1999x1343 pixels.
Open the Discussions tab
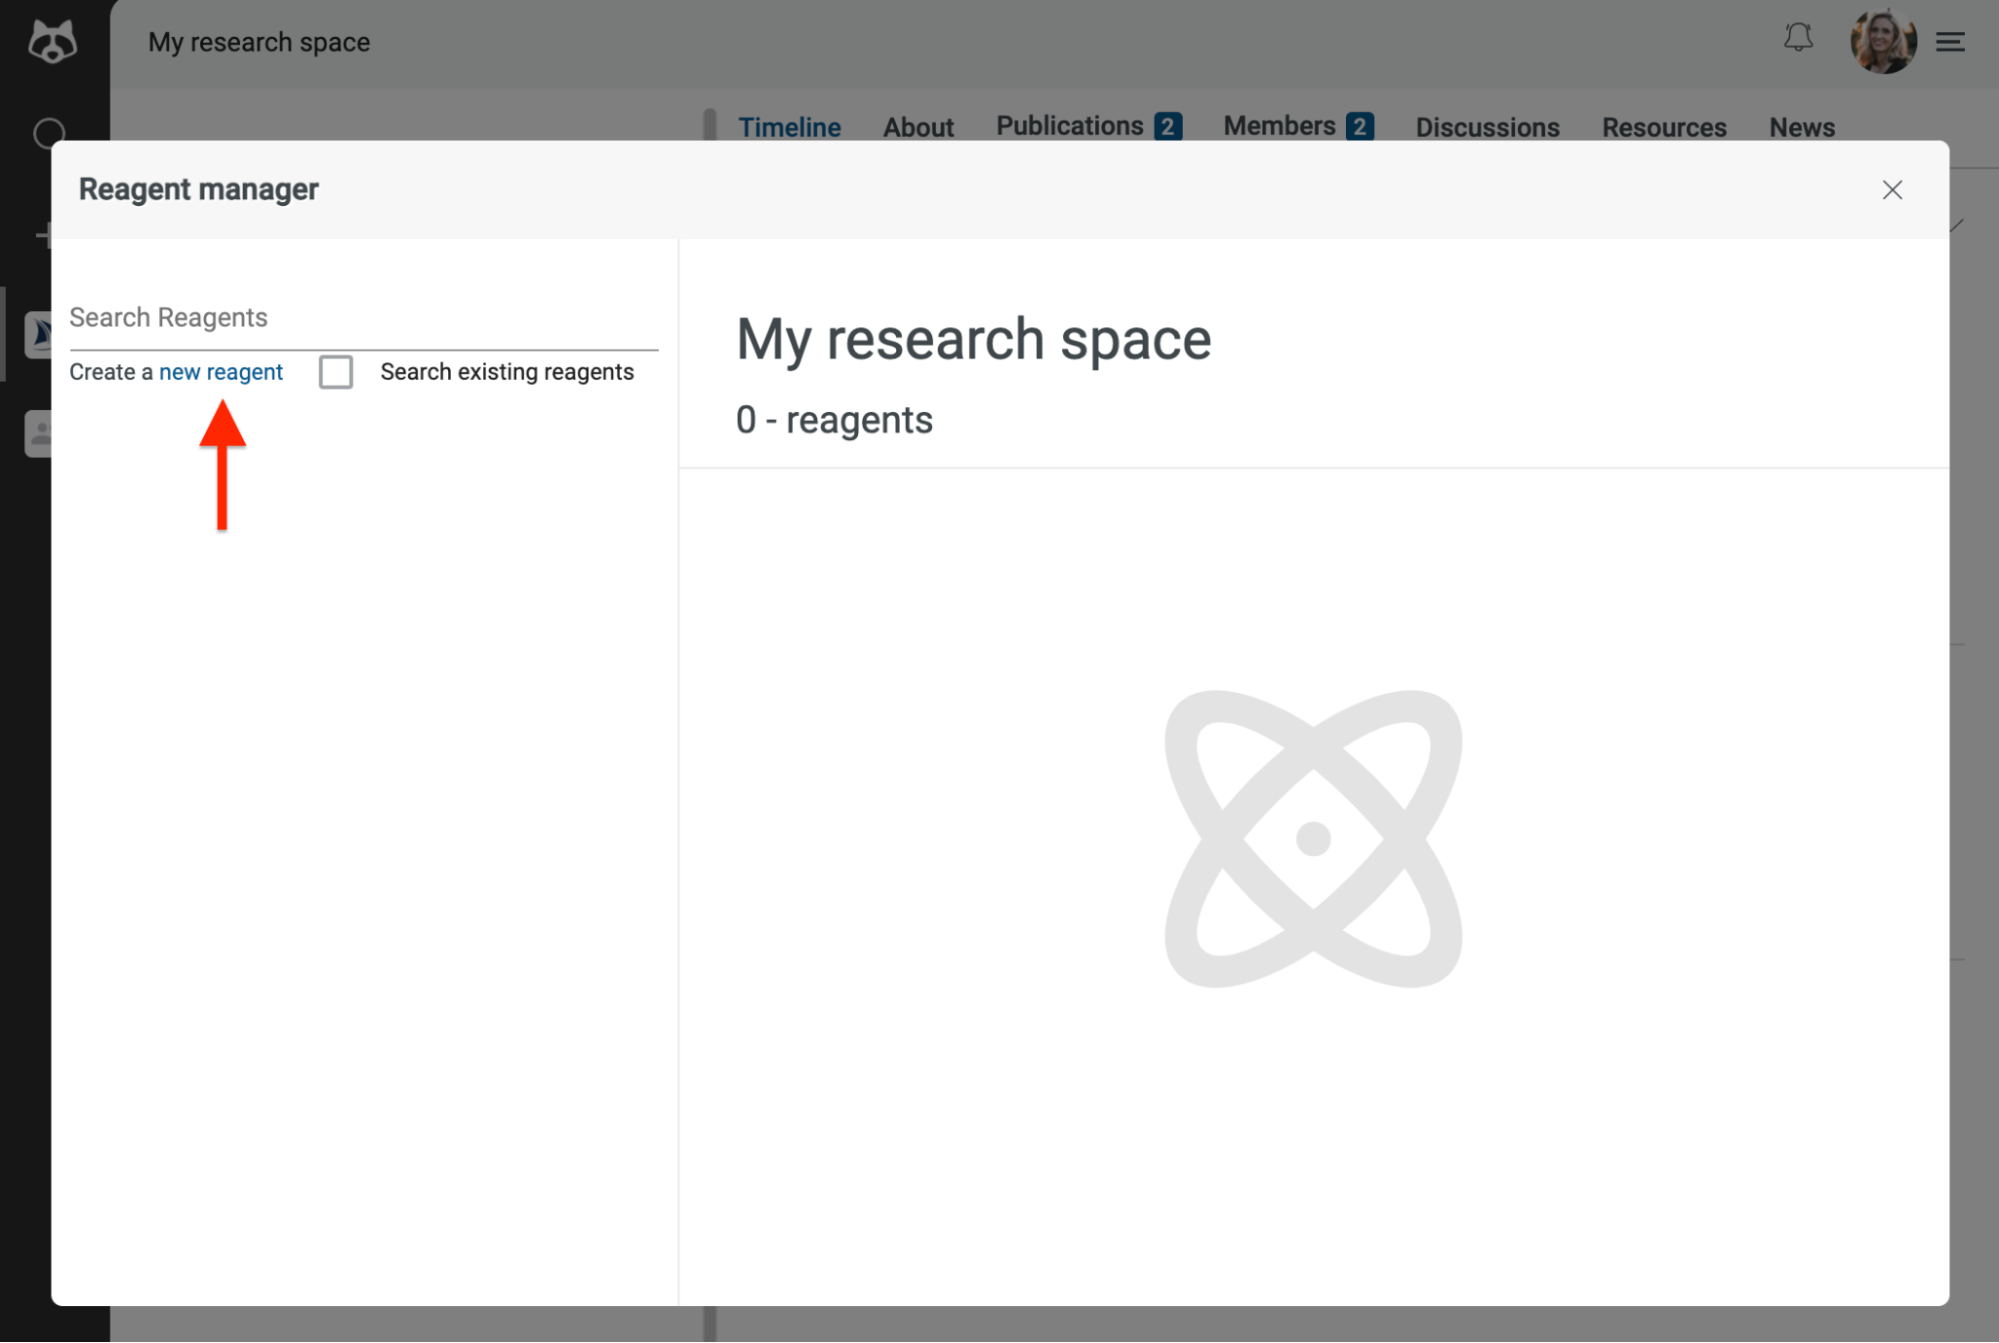coord(1487,127)
